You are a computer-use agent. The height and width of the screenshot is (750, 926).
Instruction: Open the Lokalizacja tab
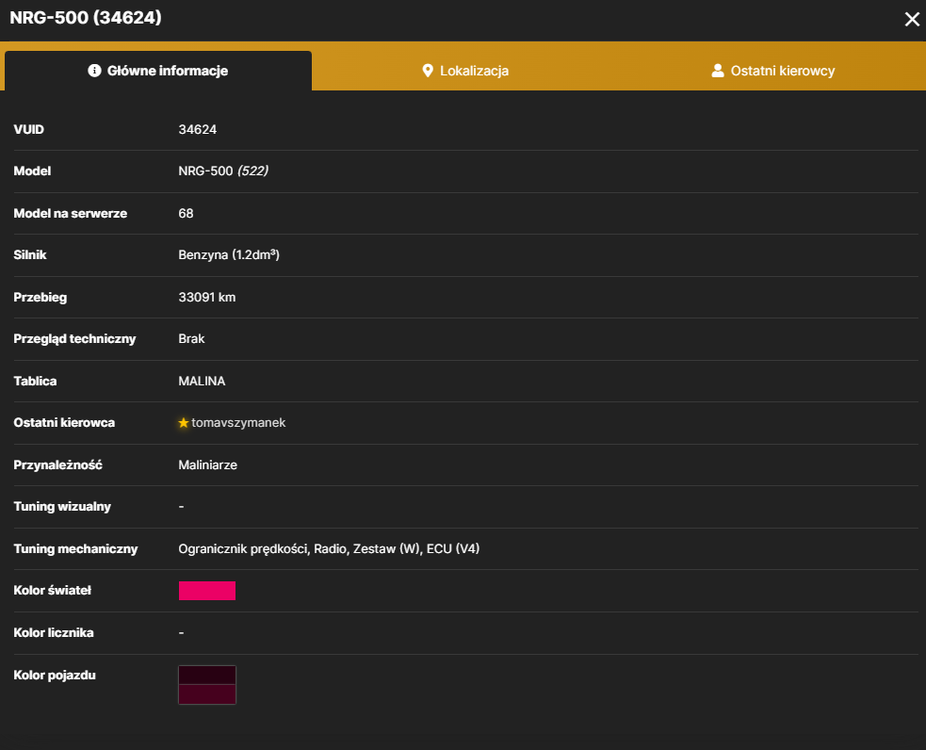465,71
